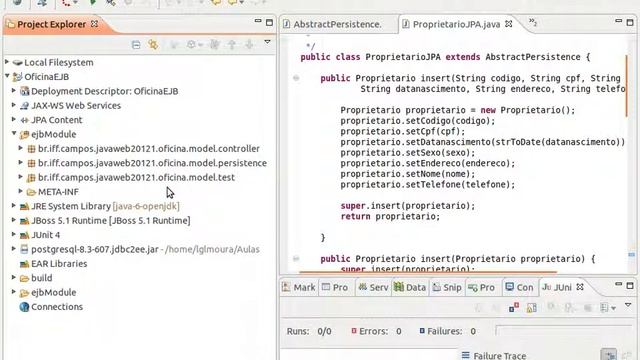The width and height of the screenshot is (640, 360).
Task: Click the JRE System Library icon
Action: point(24,207)
